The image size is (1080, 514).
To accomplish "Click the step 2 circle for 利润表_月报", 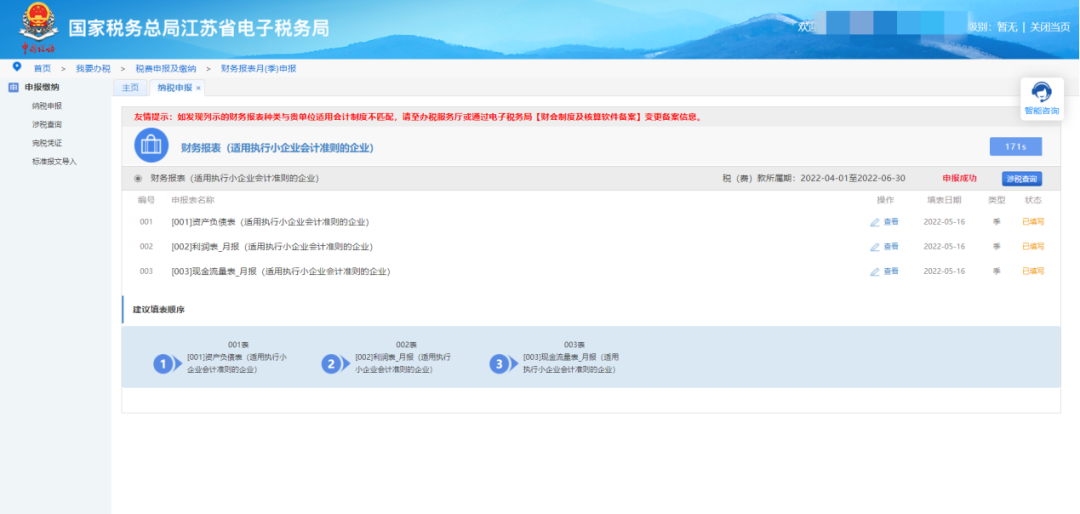I will pos(332,364).
